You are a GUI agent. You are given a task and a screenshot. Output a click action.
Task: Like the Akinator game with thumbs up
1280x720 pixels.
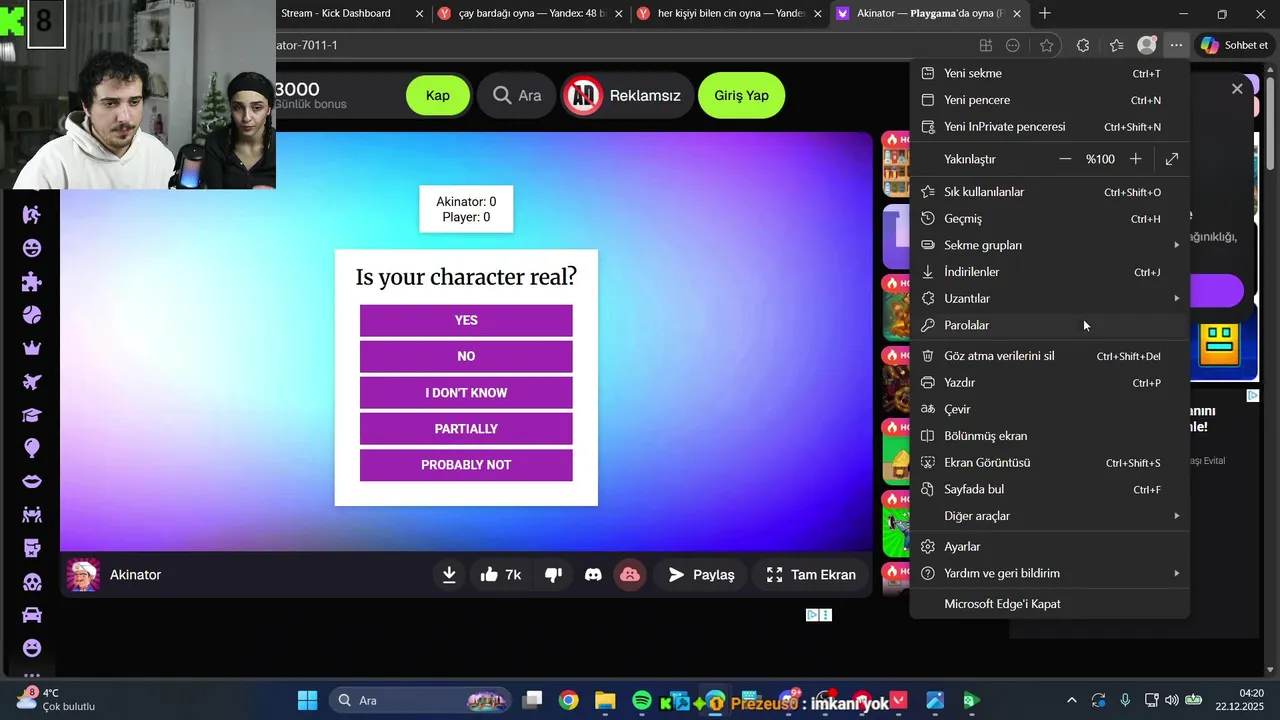click(500, 574)
